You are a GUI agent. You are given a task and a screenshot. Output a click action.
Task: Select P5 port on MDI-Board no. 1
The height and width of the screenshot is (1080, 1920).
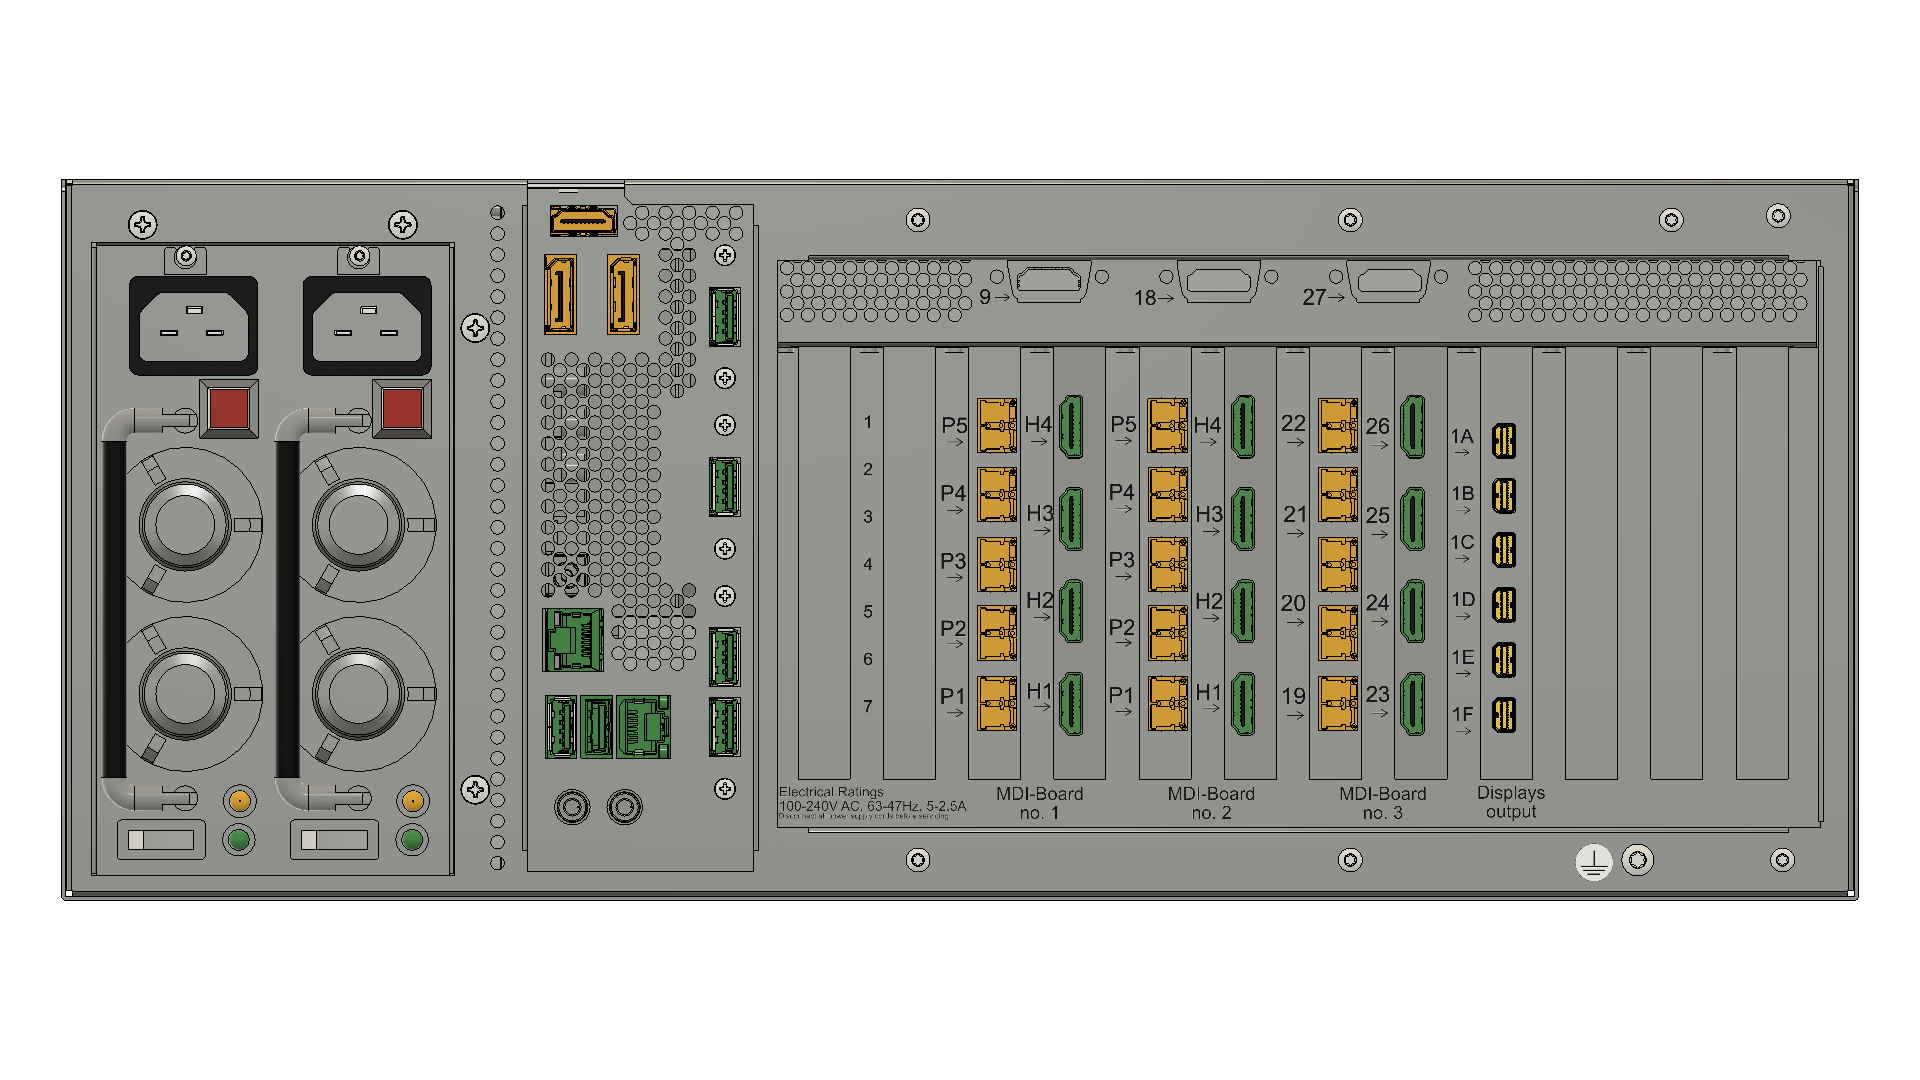pos(997,426)
